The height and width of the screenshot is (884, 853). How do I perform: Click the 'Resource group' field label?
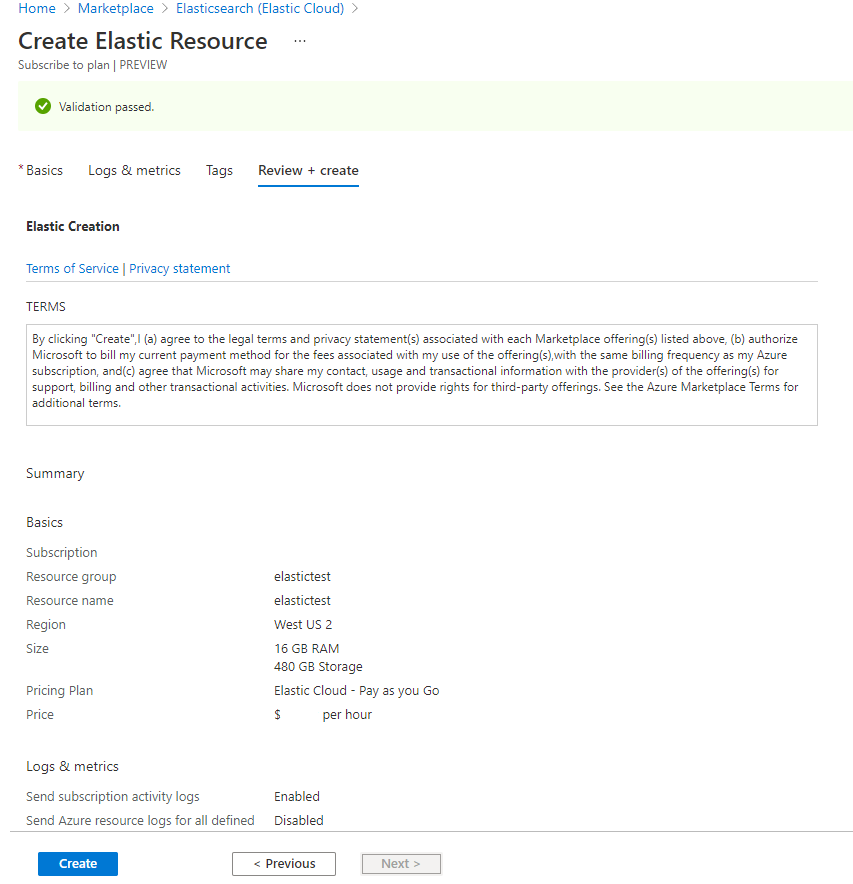pyautogui.click(x=71, y=577)
